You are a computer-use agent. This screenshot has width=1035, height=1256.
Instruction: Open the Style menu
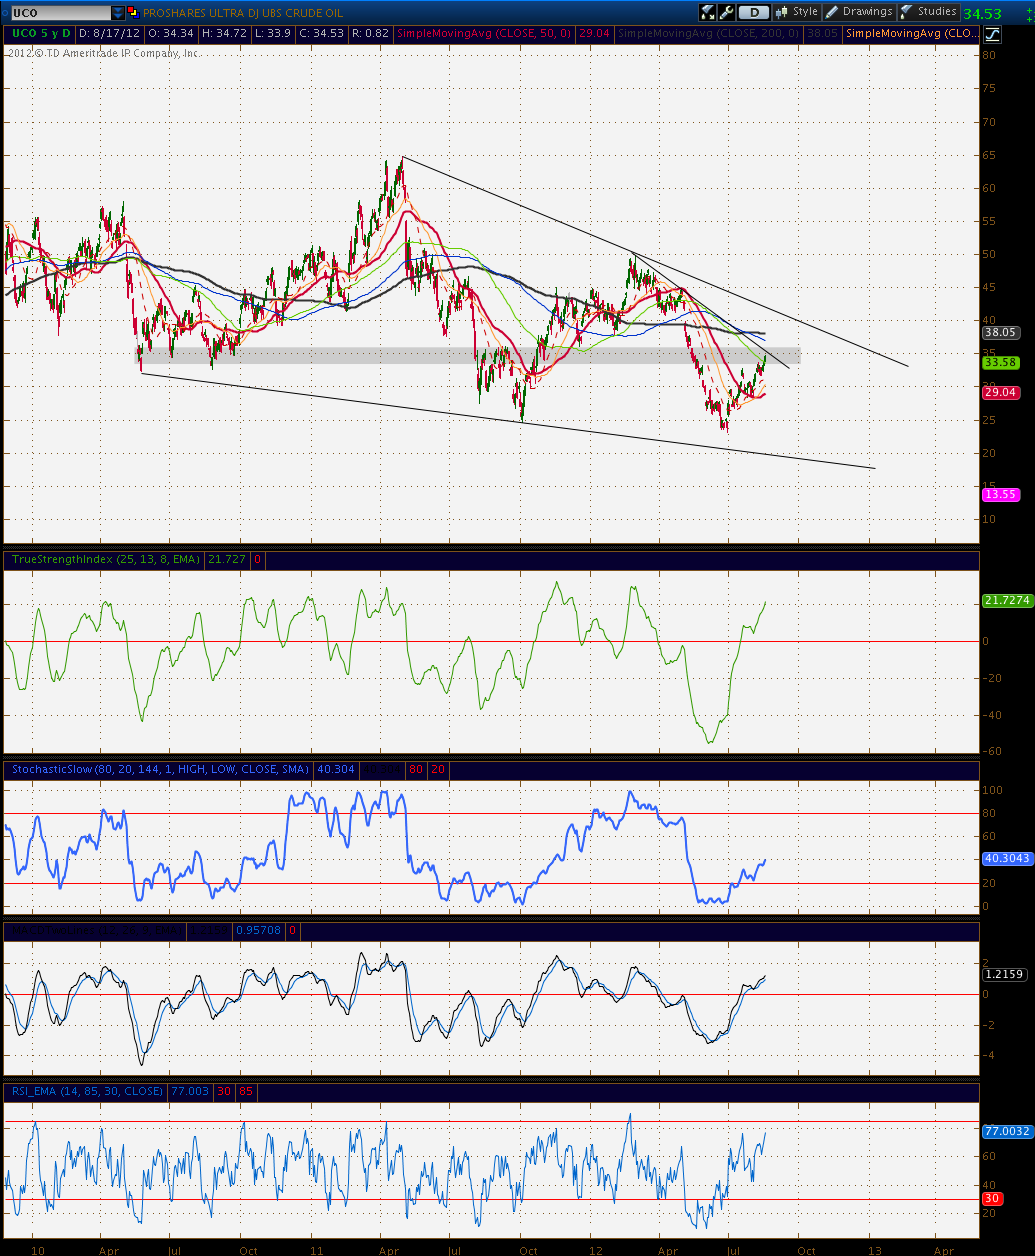pyautogui.click(x=796, y=12)
